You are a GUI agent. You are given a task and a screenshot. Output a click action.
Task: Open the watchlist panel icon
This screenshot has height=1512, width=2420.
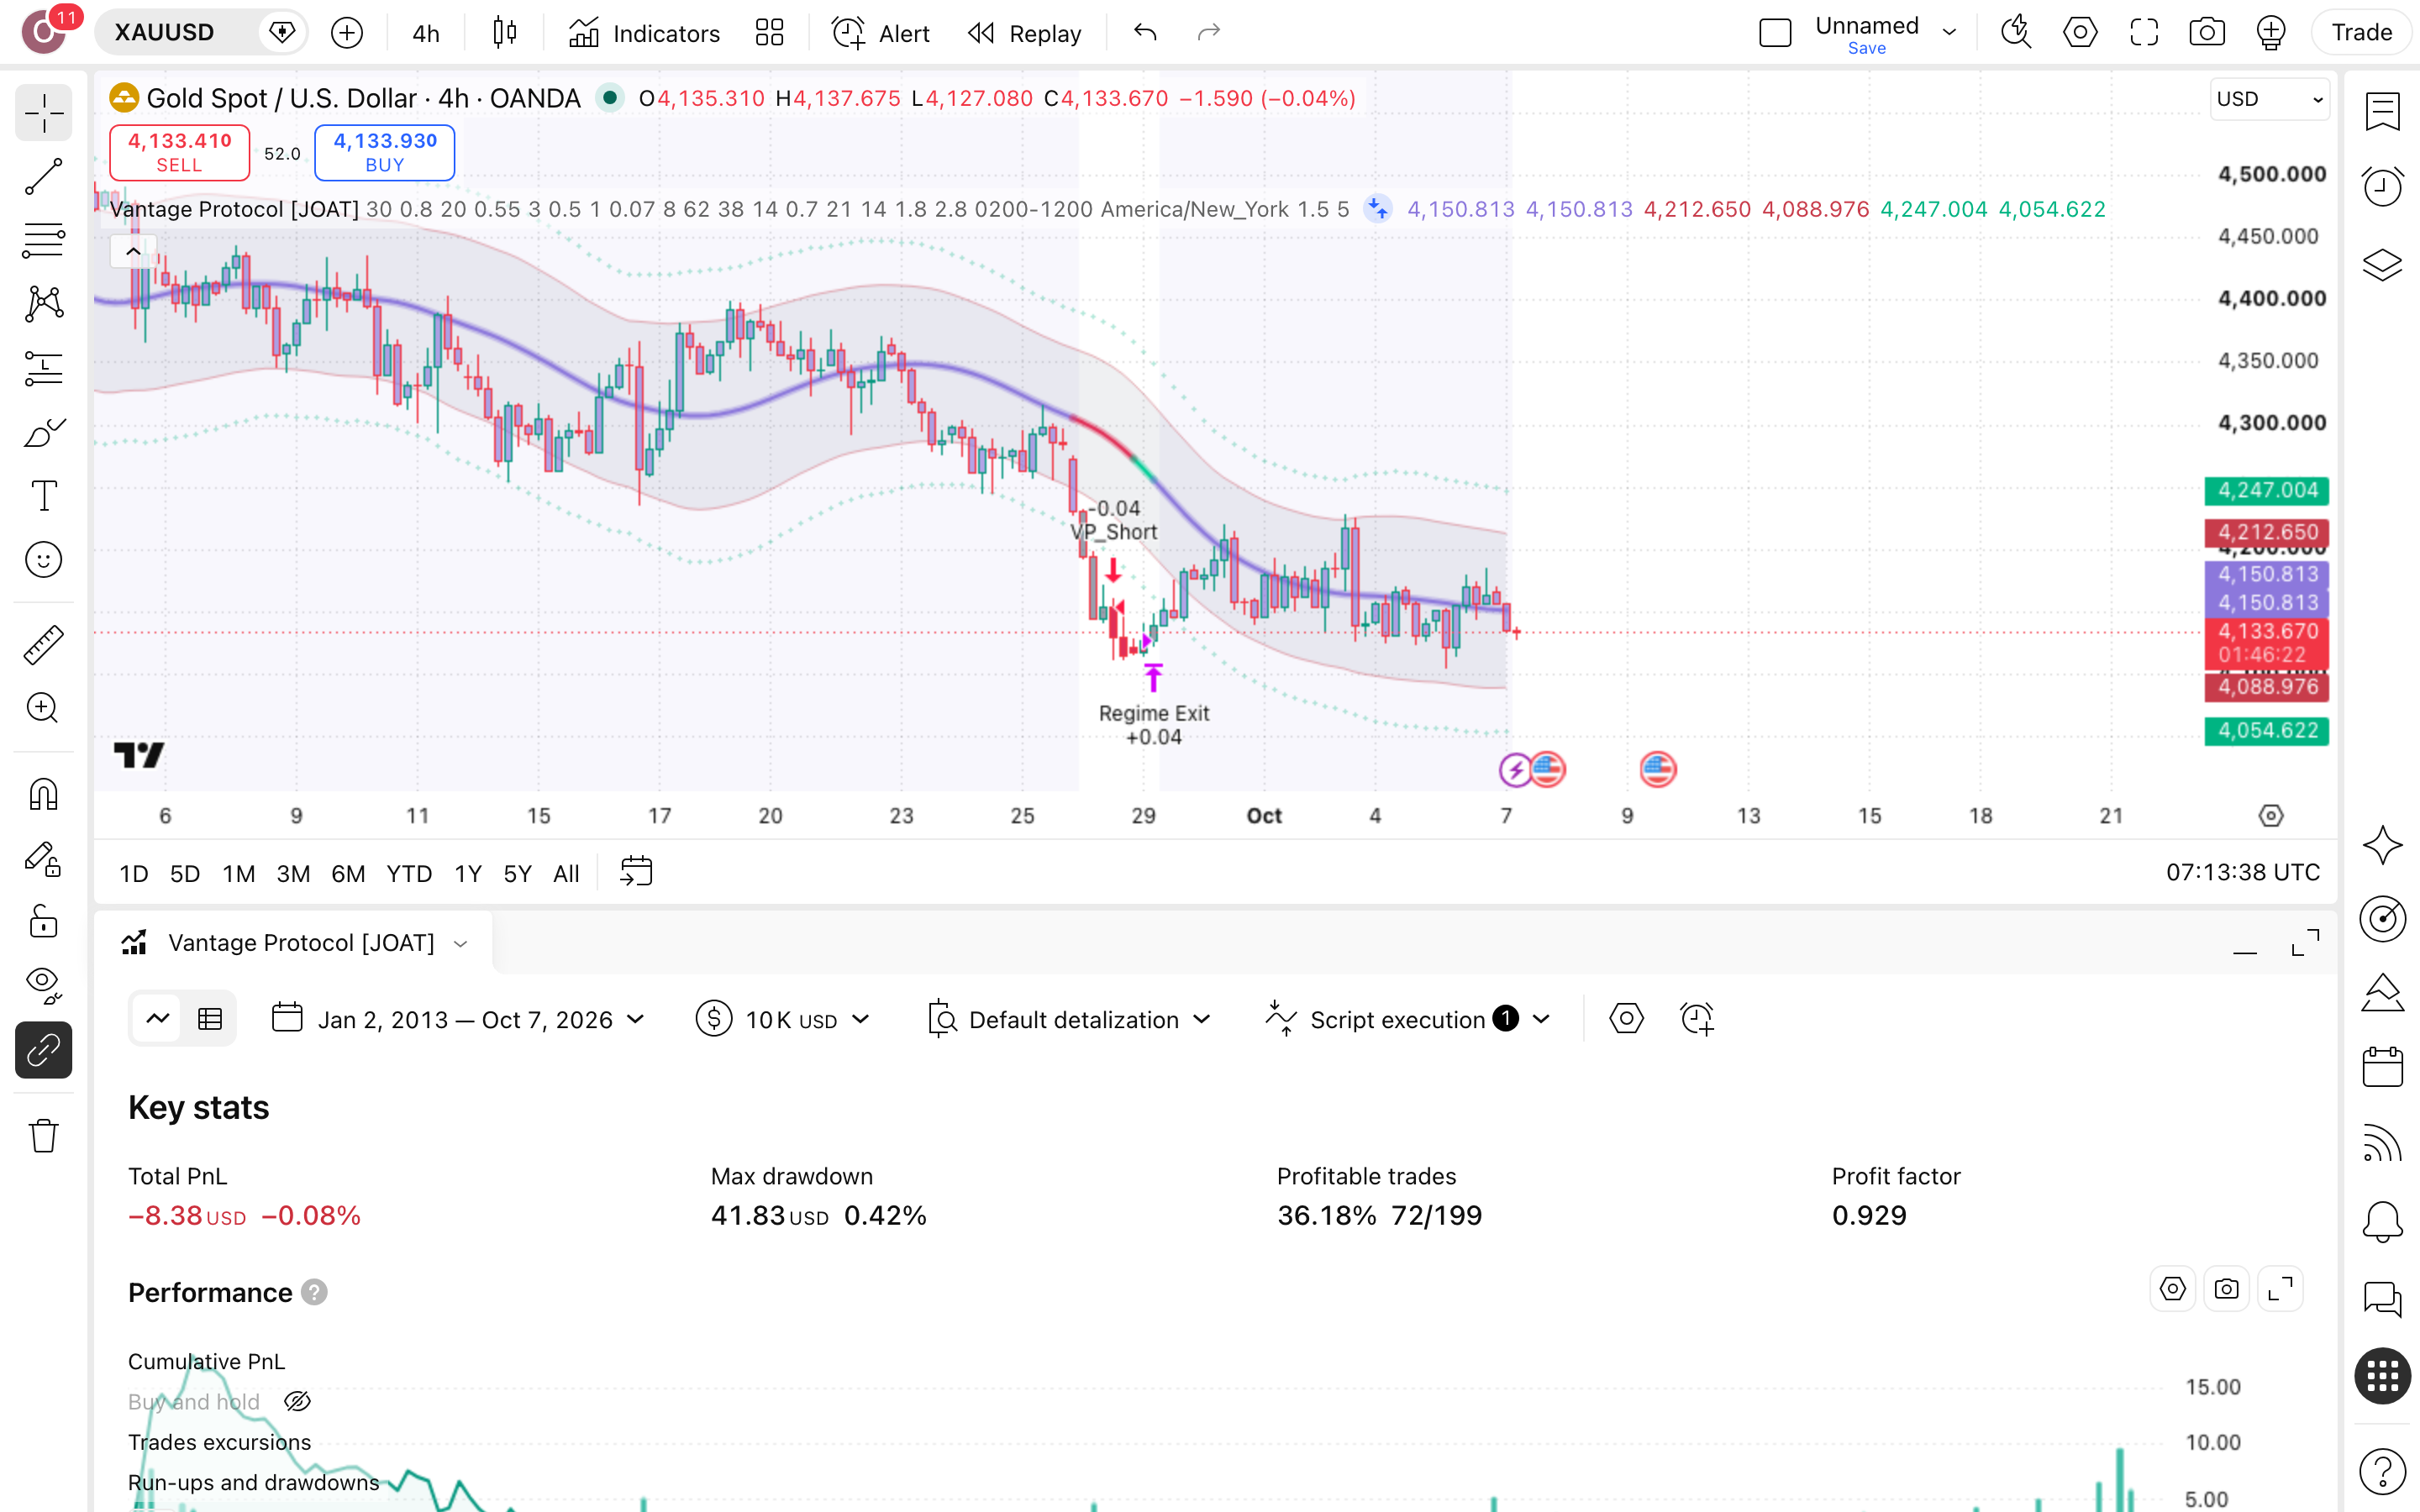[2383, 111]
